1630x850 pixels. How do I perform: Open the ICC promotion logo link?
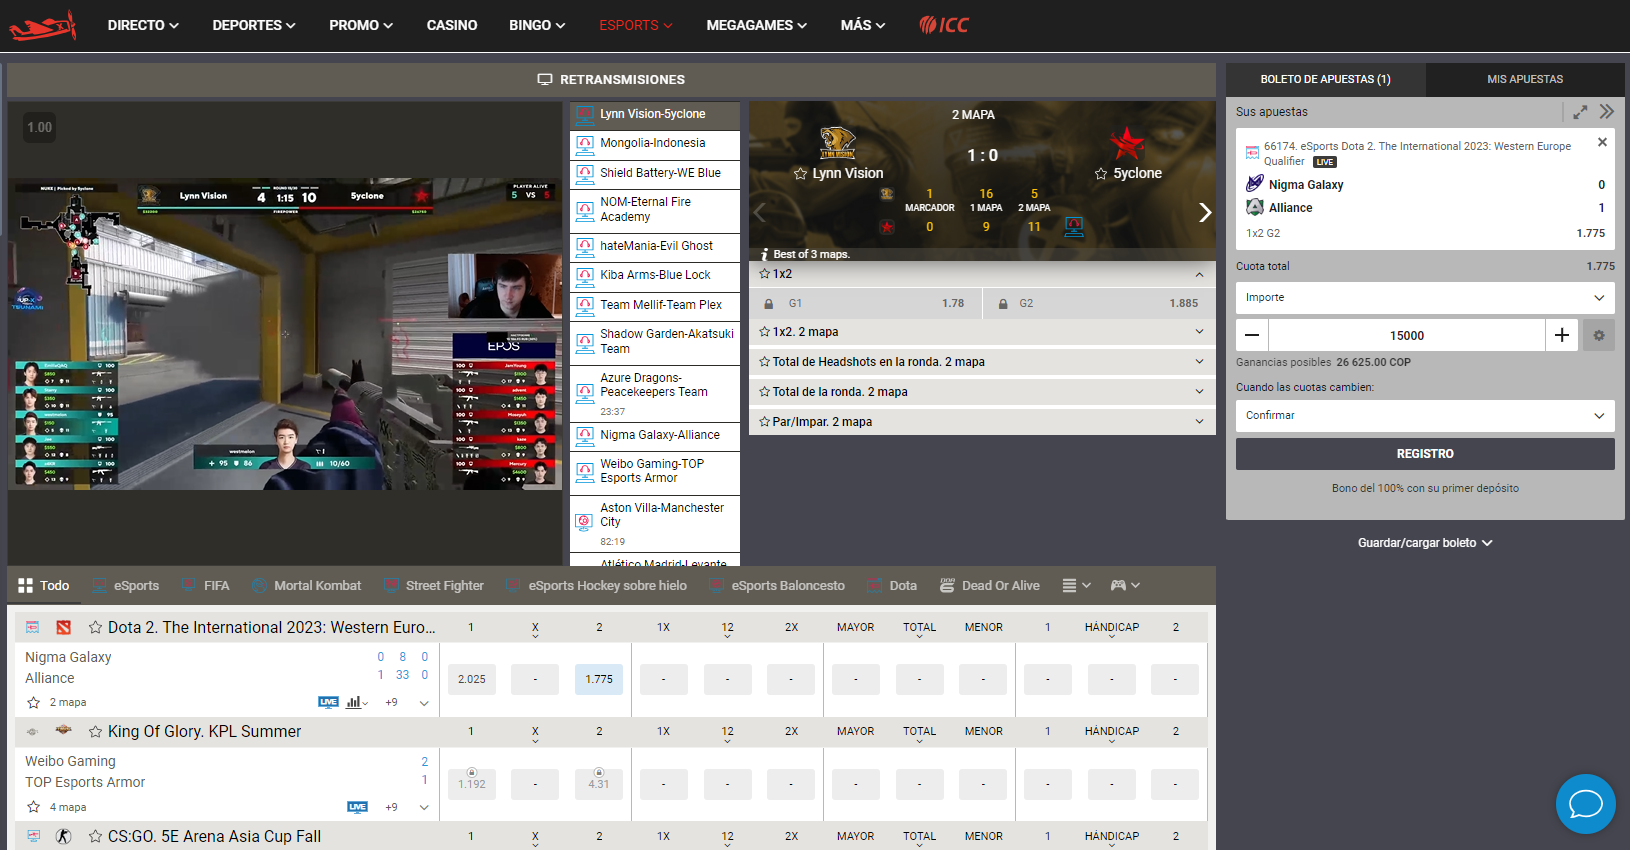point(944,25)
